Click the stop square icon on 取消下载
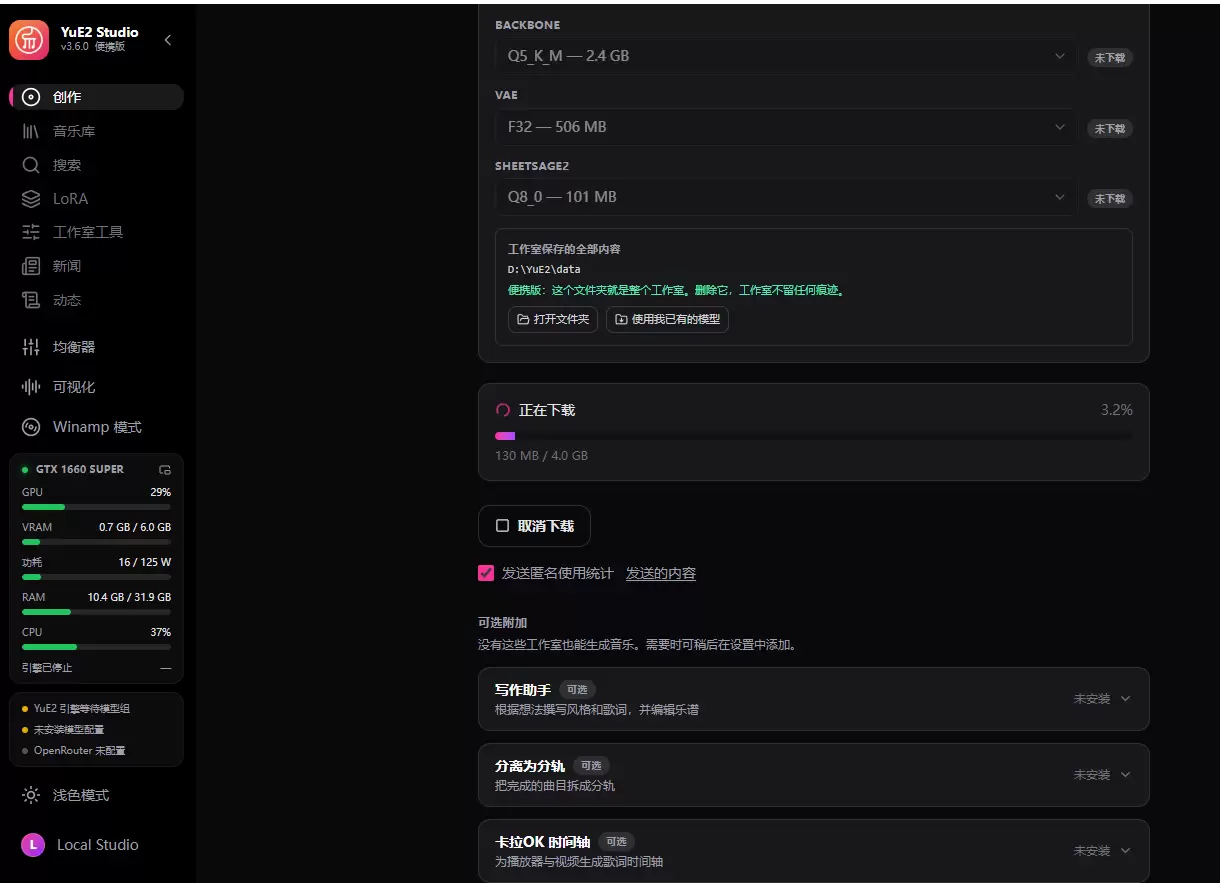Screen dimensions: 1220x883 pos(502,526)
